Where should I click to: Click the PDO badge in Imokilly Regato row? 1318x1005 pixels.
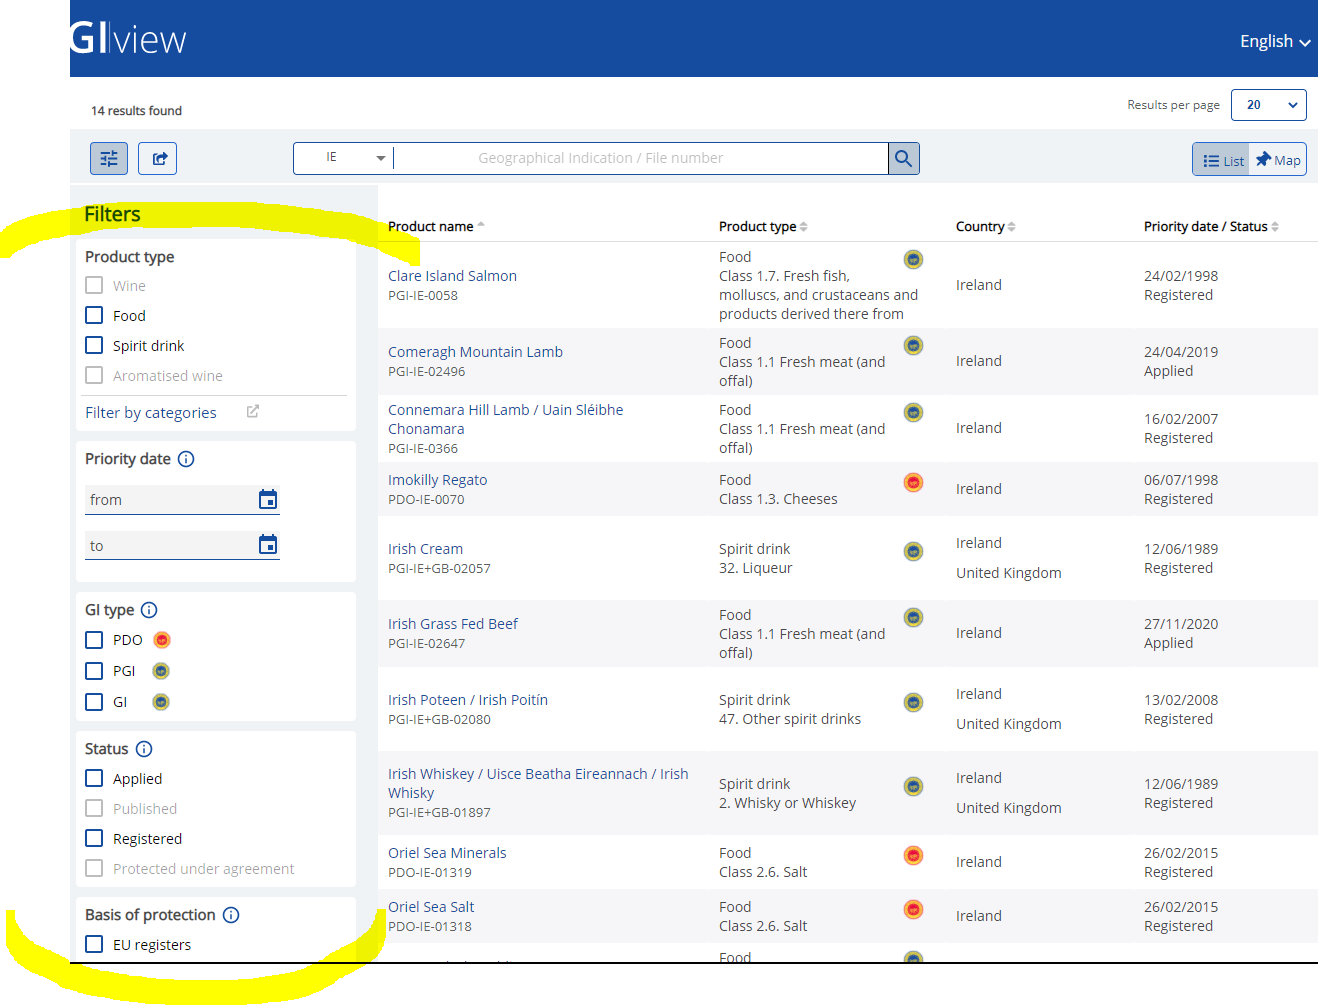tap(913, 483)
